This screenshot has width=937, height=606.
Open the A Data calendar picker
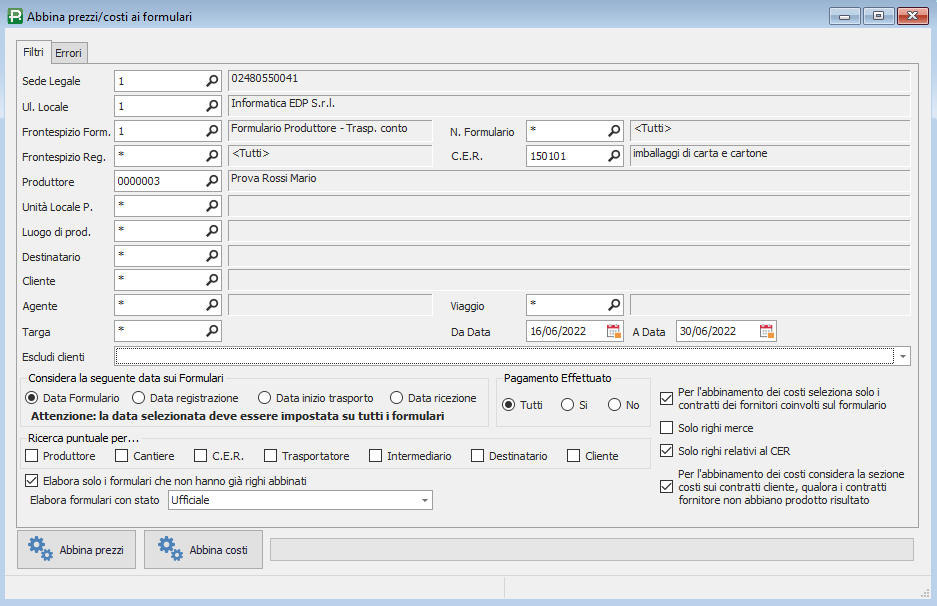click(x=766, y=331)
